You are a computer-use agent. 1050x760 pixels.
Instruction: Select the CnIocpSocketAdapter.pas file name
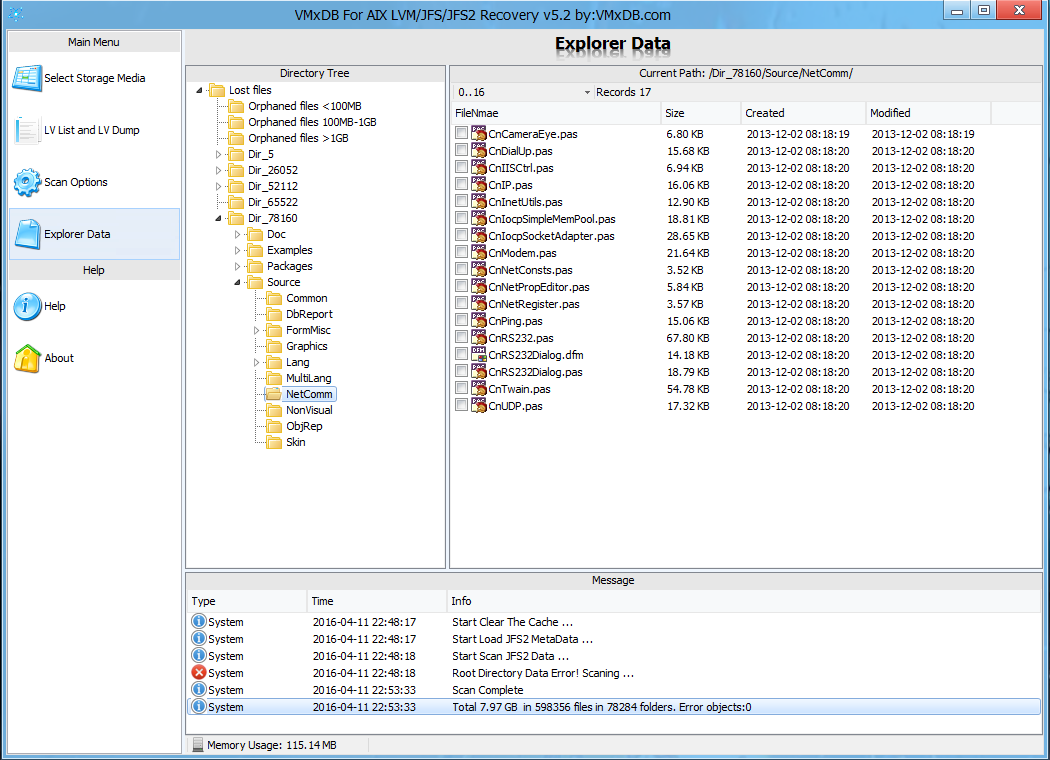click(551, 236)
